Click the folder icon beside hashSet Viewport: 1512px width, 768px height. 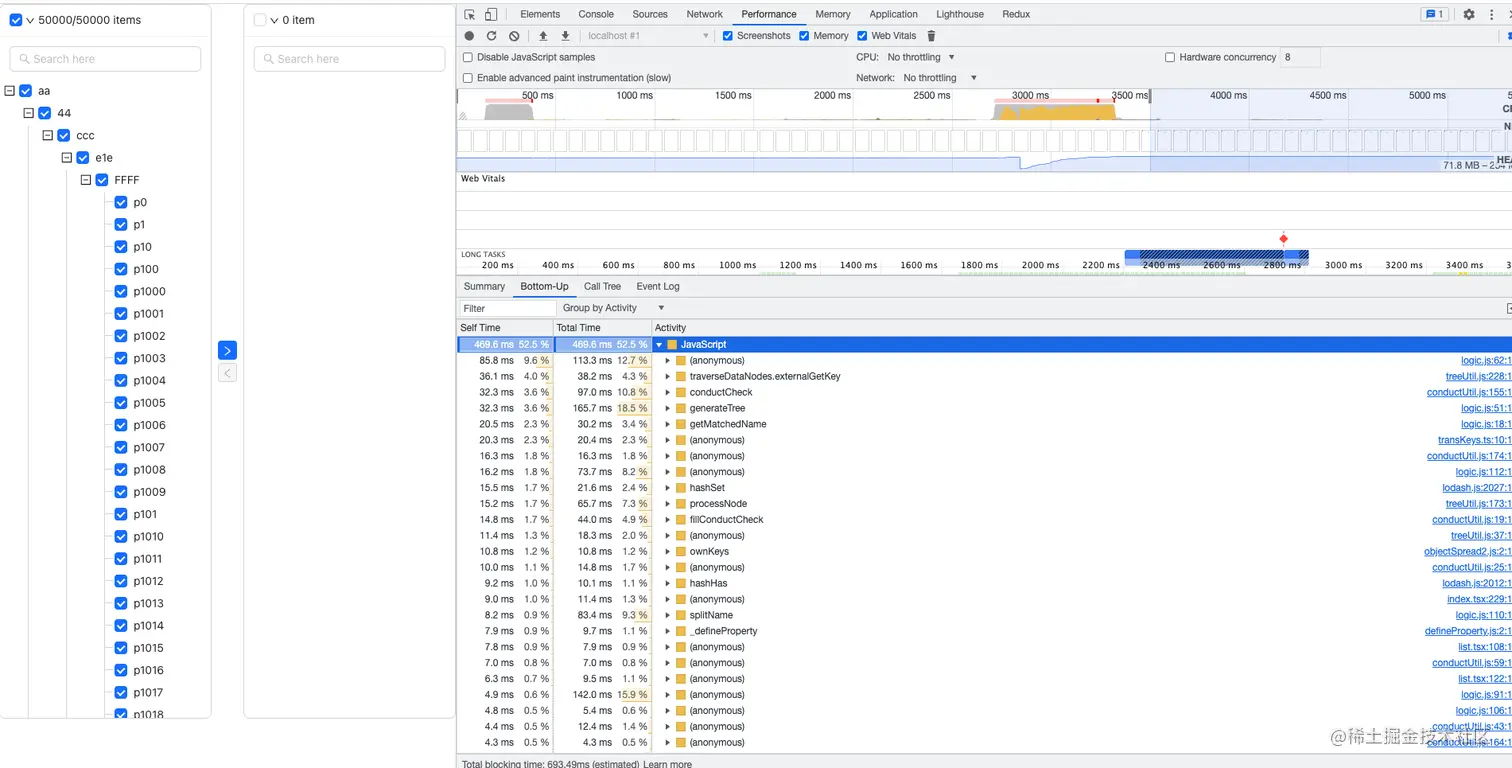coord(680,488)
